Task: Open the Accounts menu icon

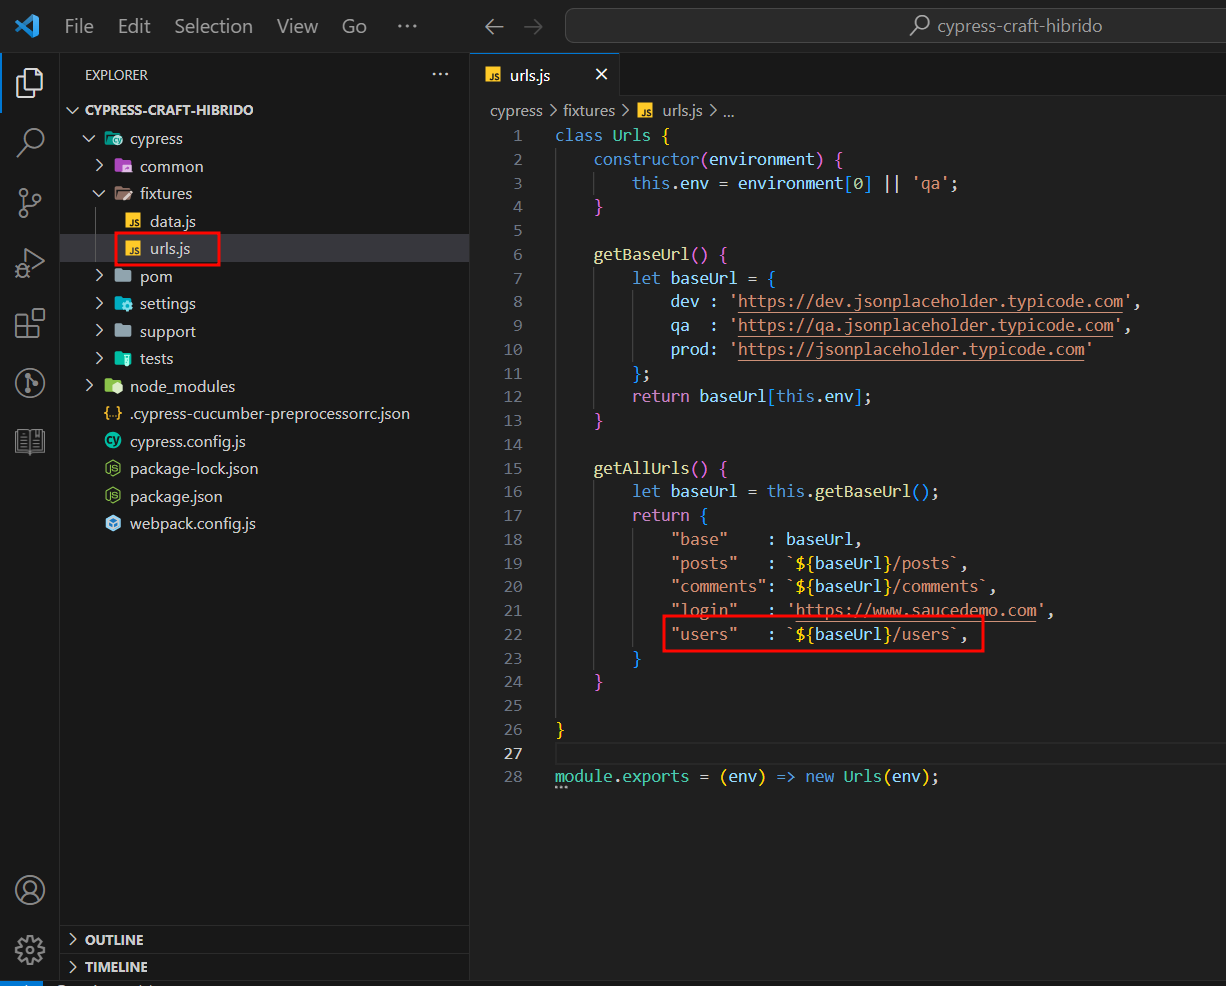Action: (x=30, y=890)
